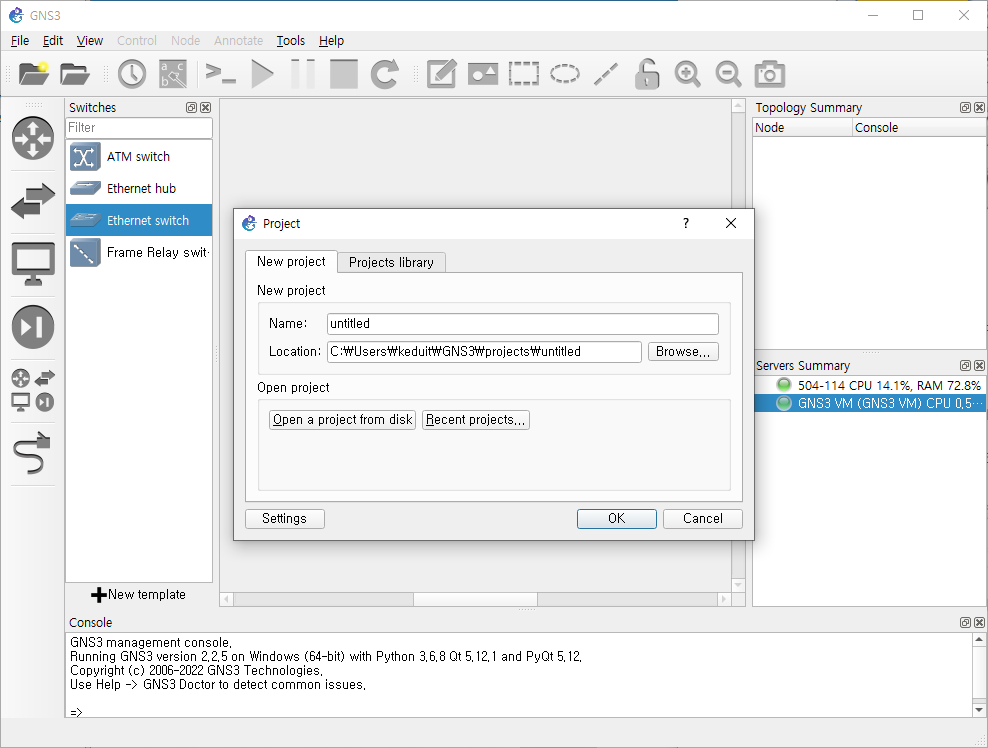
Task: Open the Help menu
Action: click(x=331, y=41)
